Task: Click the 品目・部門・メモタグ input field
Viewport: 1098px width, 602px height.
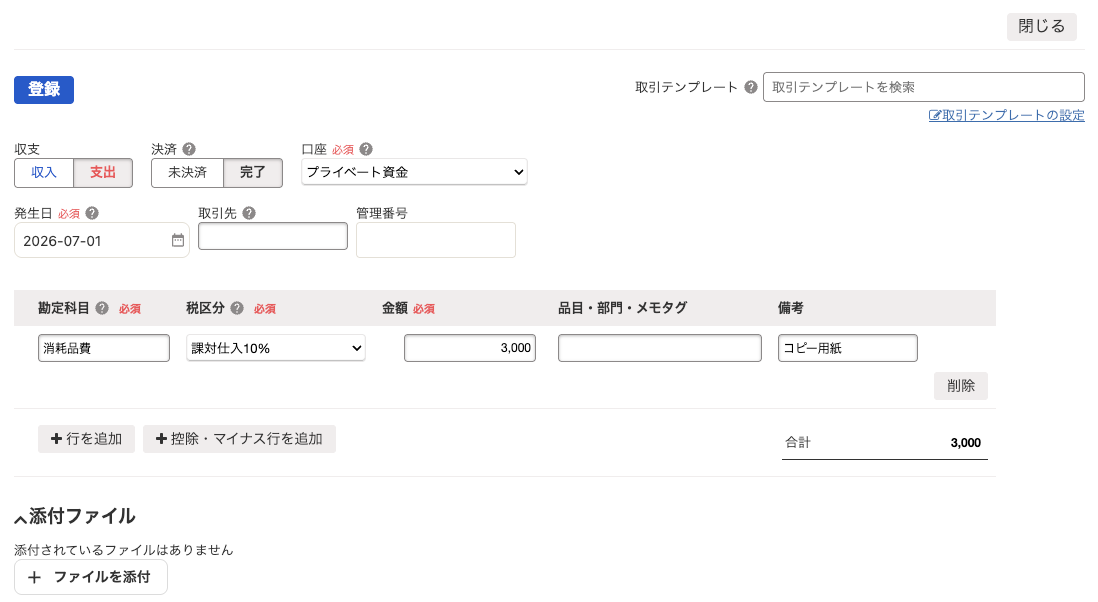Action: (660, 348)
